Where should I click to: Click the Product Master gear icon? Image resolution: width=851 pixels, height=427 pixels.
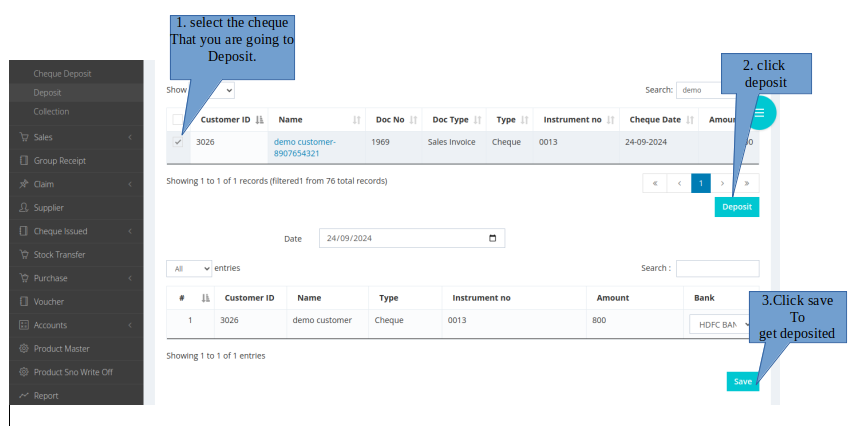point(24,349)
